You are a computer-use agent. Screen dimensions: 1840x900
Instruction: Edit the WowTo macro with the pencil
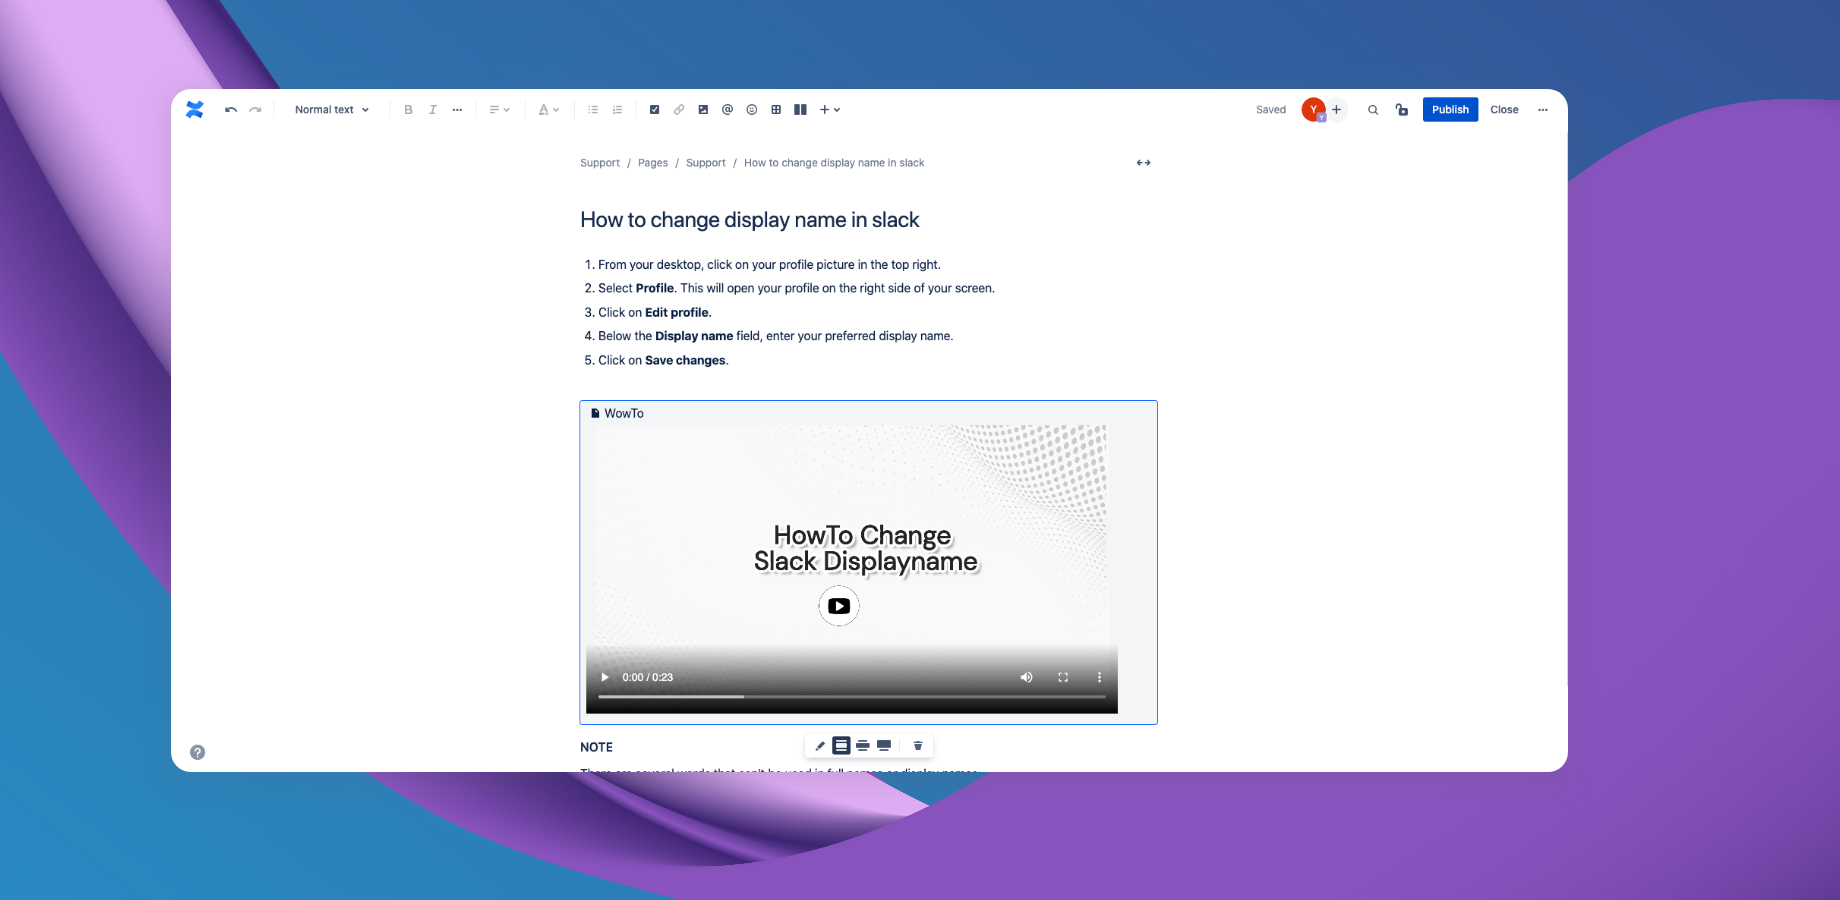tap(820, 746)
